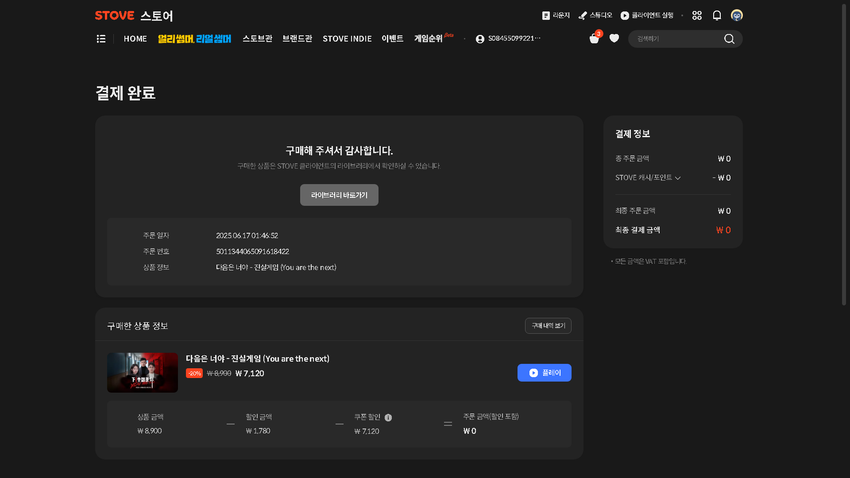The height and width of the screenshot is (478, 850).
Task: Click the 결제 정보 panel heading
Action: [633, 134]
